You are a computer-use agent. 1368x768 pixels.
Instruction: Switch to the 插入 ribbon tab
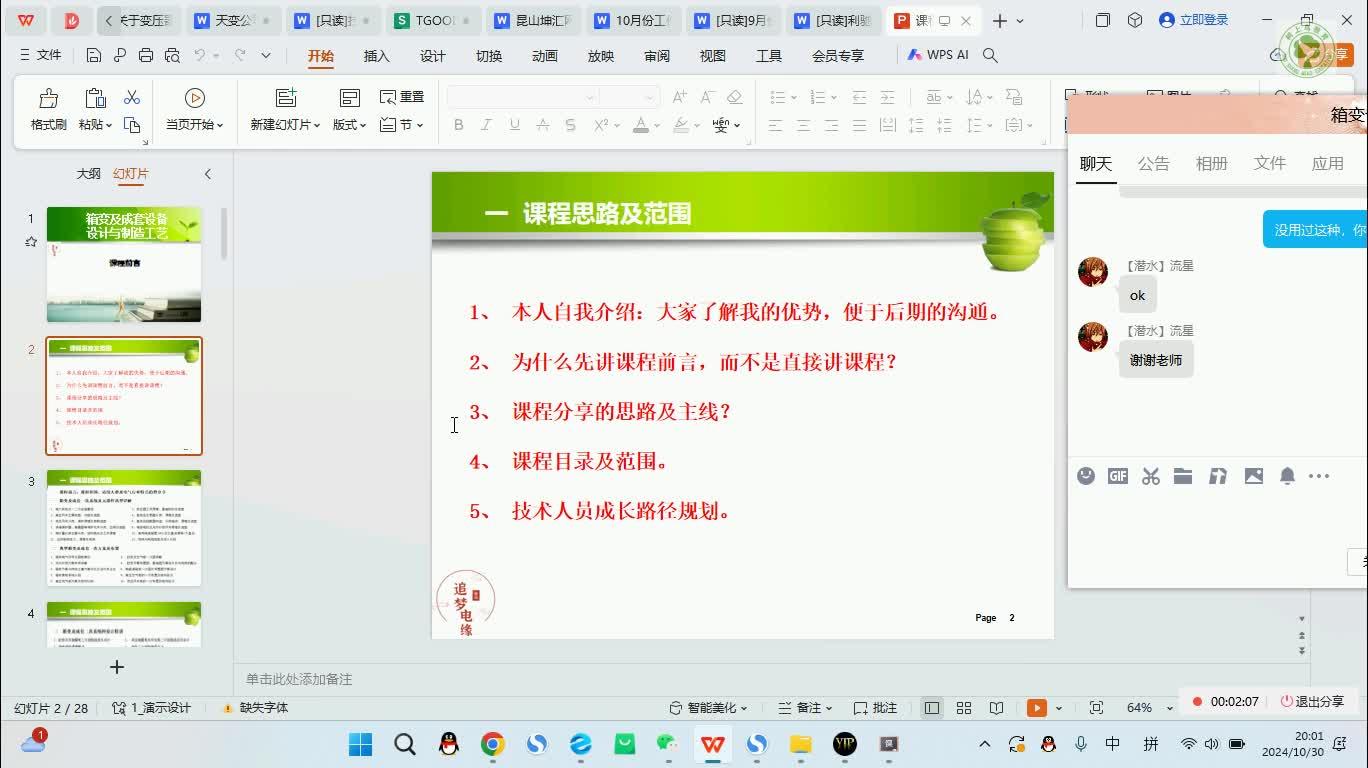(x=376, y=57)
